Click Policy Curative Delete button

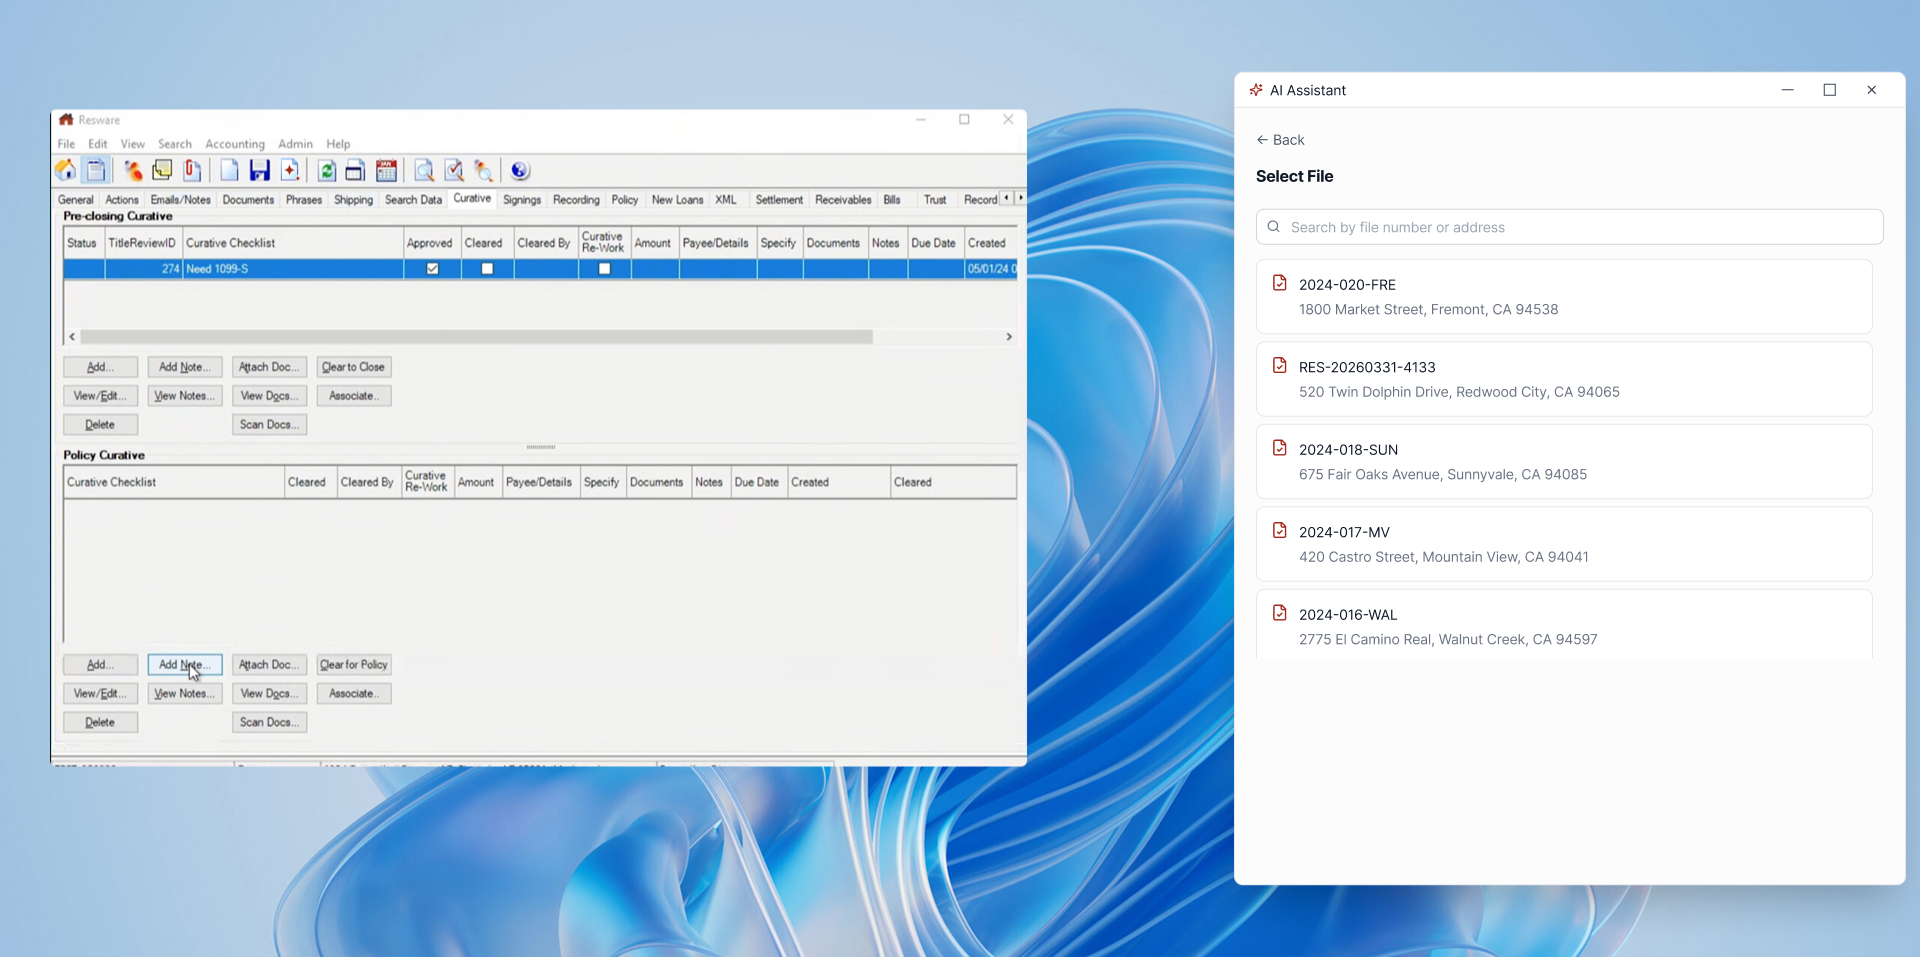tap(100, 723)
